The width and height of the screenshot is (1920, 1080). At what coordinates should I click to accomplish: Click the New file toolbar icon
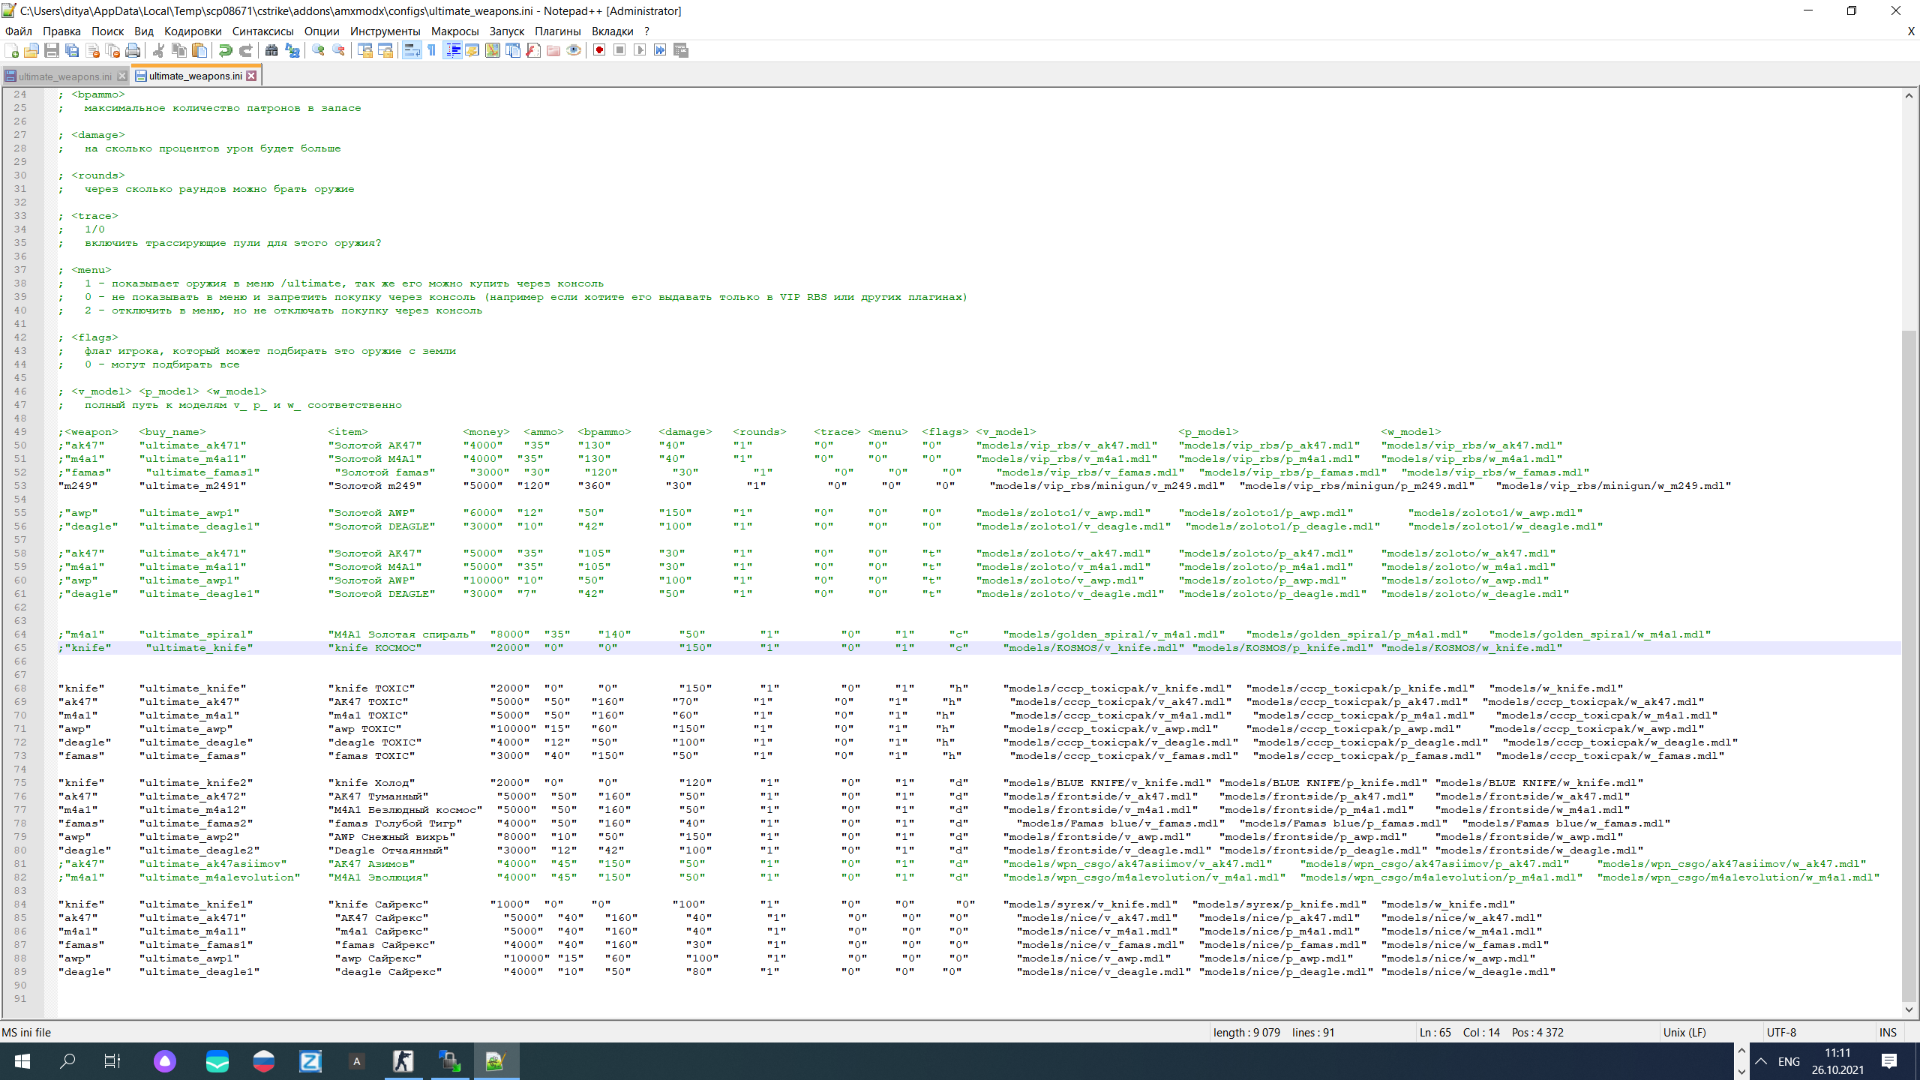12,50
